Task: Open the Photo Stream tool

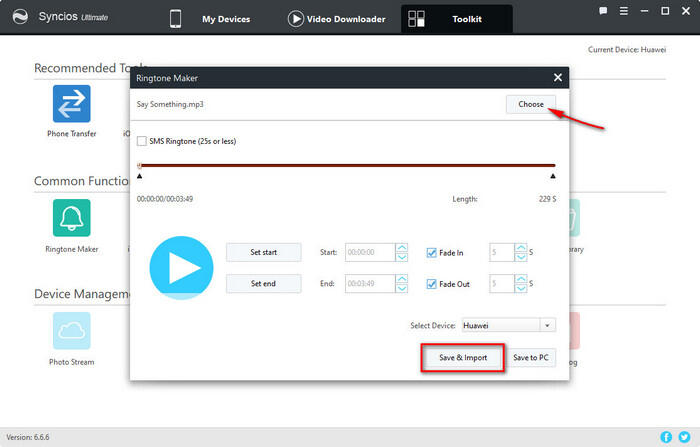Action: click(x=71, y=331)
